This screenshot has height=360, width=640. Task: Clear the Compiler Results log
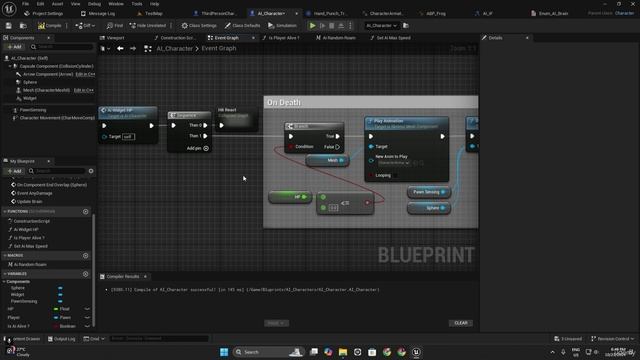tap(461, 323)
